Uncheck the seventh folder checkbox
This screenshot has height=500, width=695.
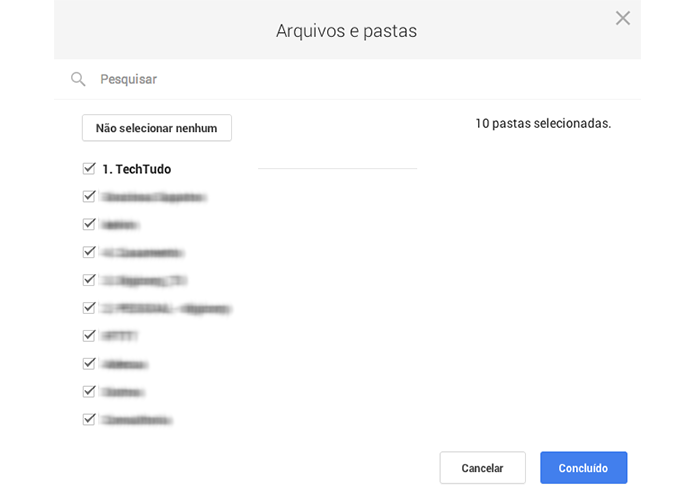[89, 336]
